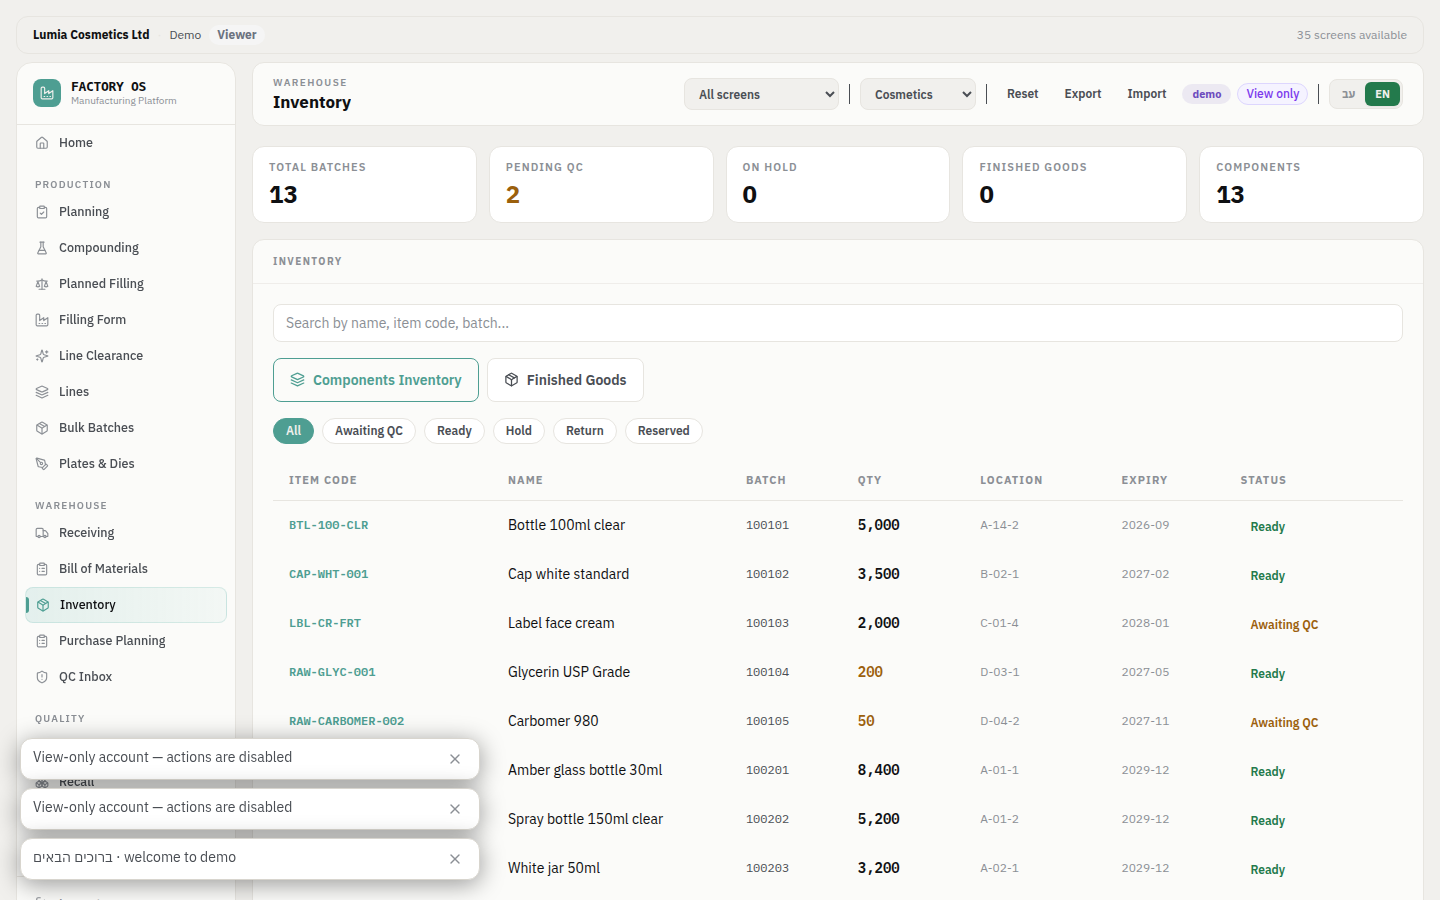This screenshot has height=900, width=1440.
Task: Click the Glycerin USP Grade name
Action: (569, 672)
